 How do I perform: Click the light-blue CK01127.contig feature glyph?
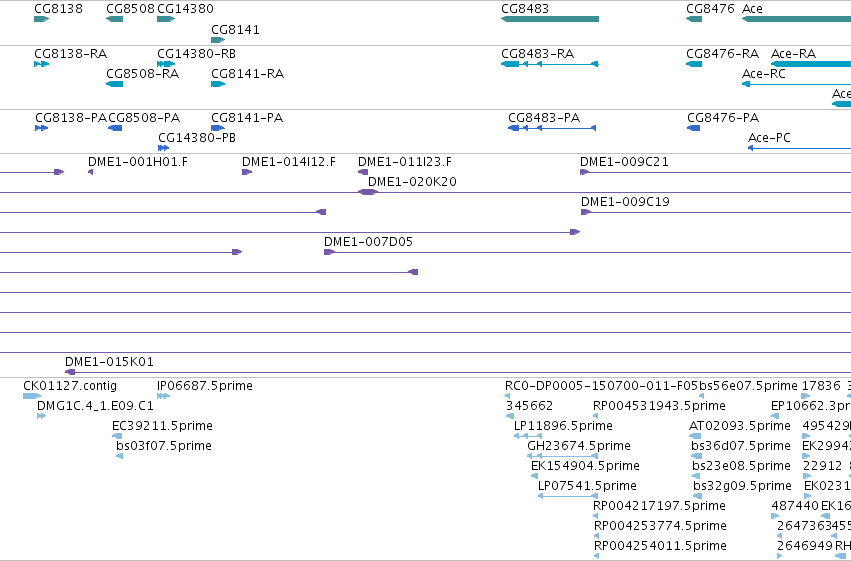tap(32, 396)
